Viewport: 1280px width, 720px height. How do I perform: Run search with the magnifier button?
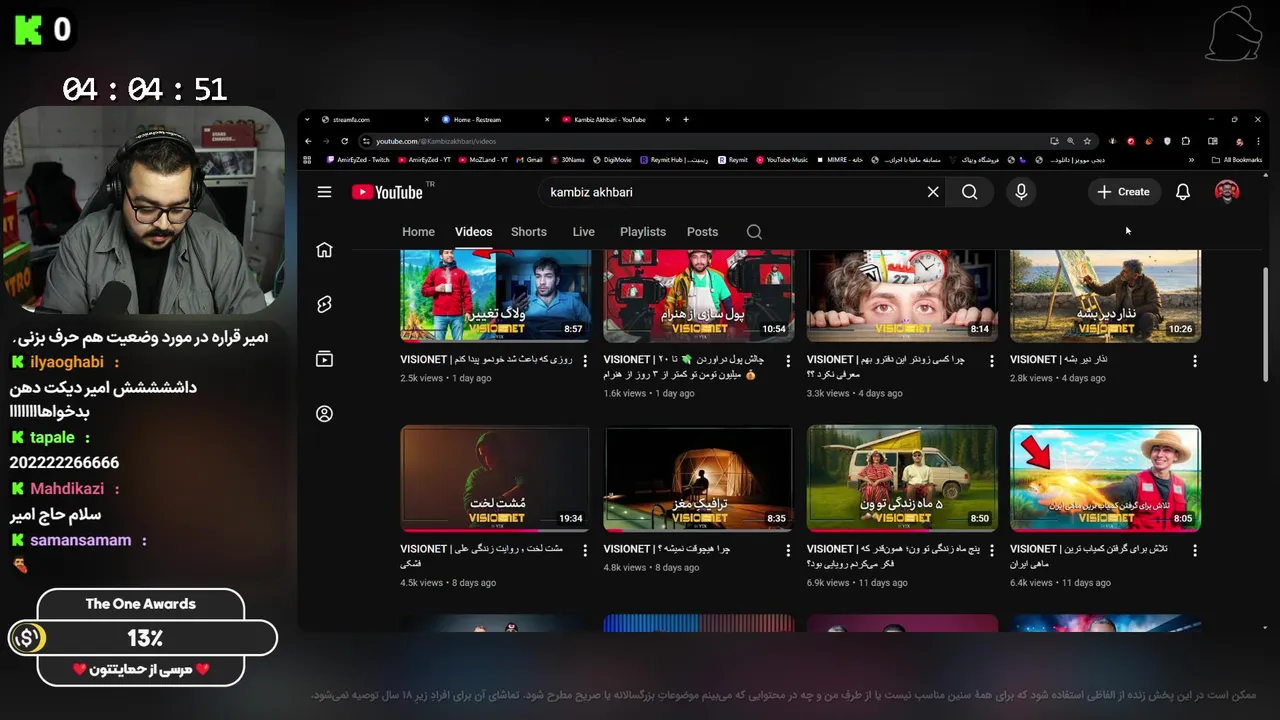click(x=969, y=192)
